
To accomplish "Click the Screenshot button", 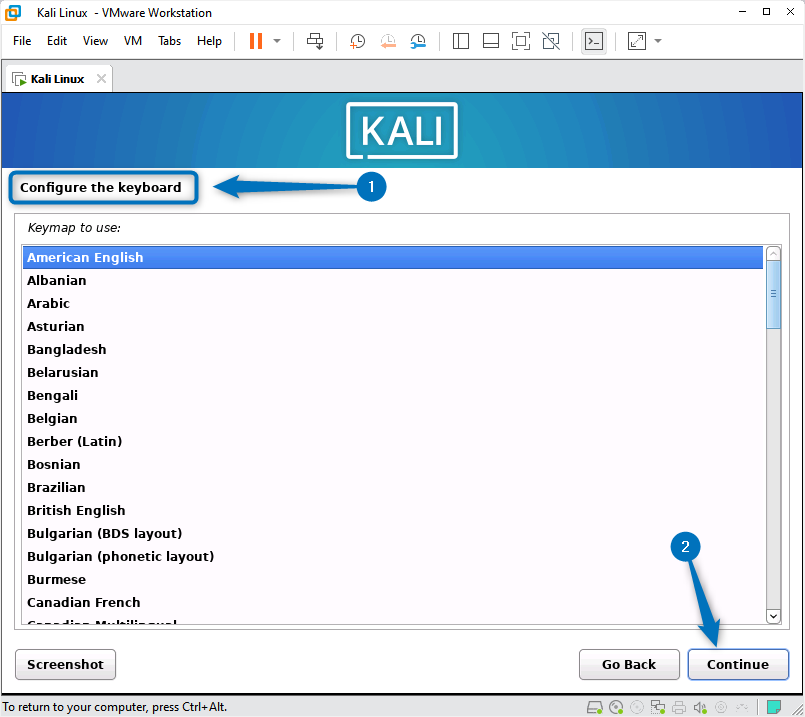I will 65,664.
